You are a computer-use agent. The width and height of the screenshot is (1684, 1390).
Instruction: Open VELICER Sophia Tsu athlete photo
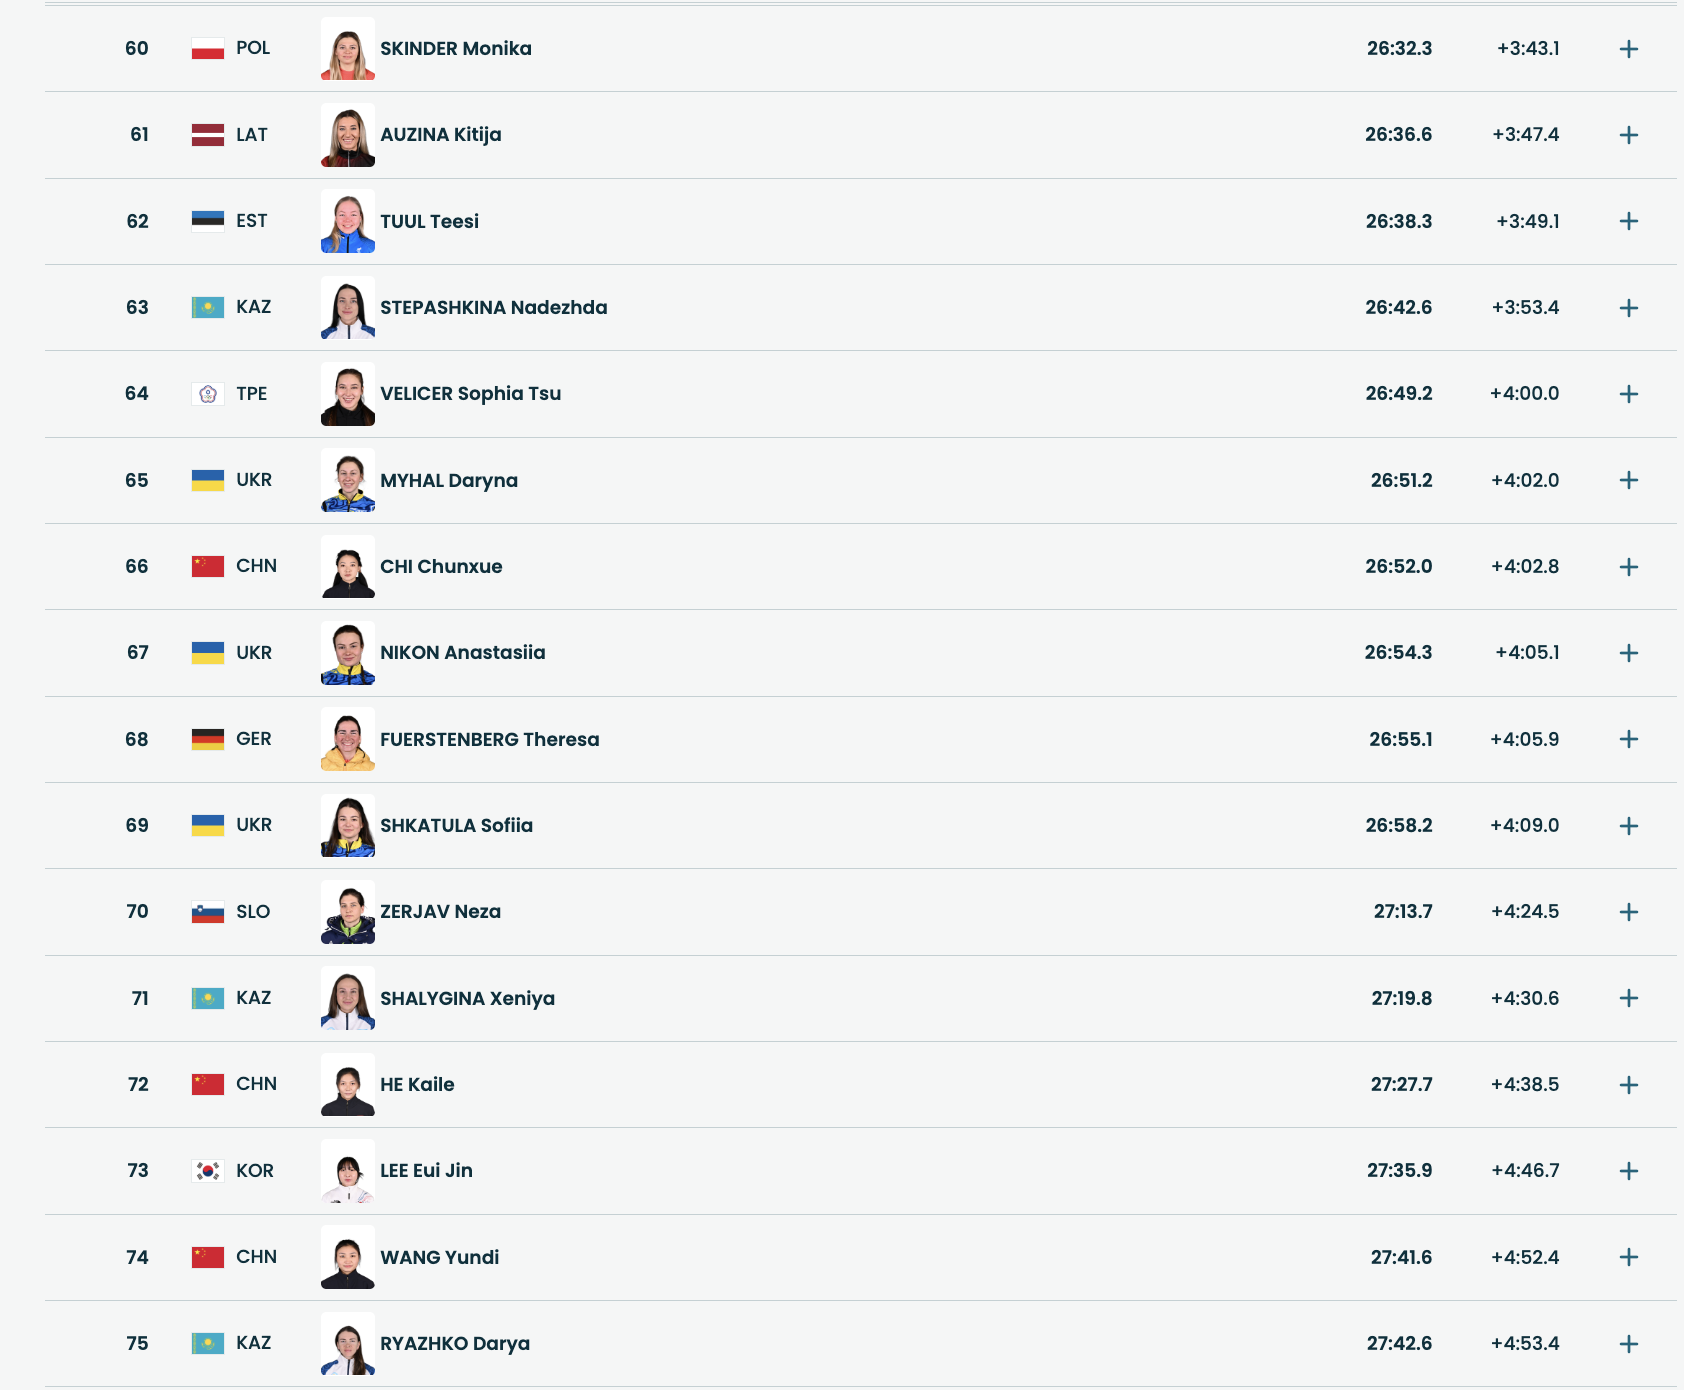coord(348,394)
